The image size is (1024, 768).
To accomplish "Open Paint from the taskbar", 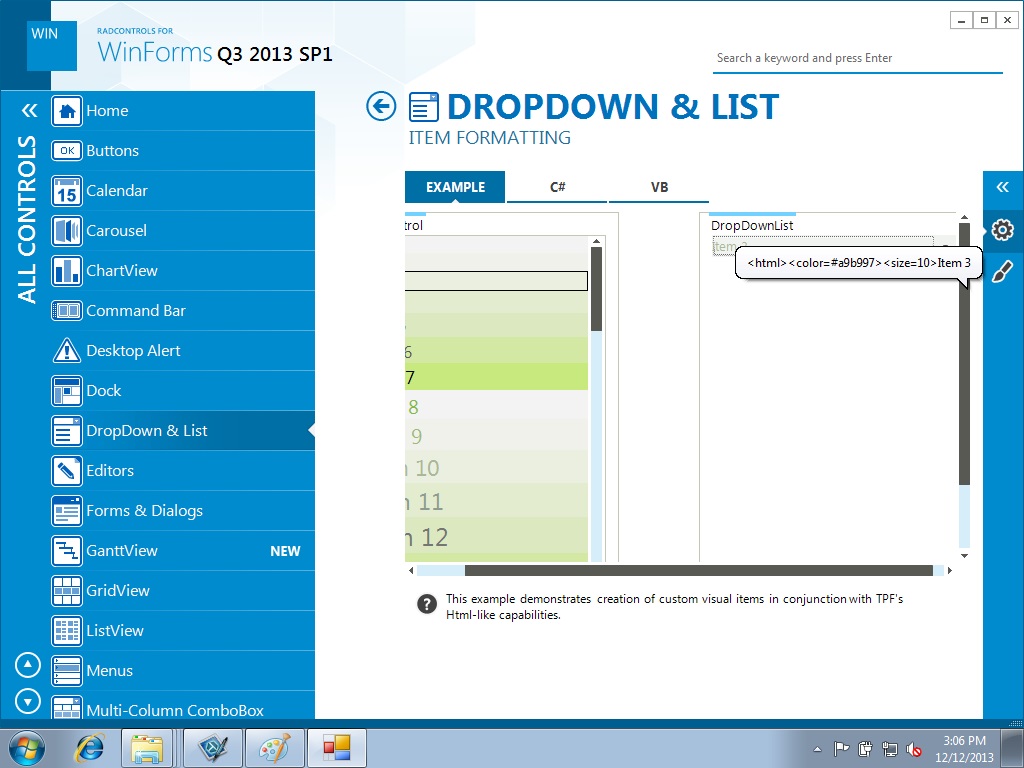I will click(275, 748).
